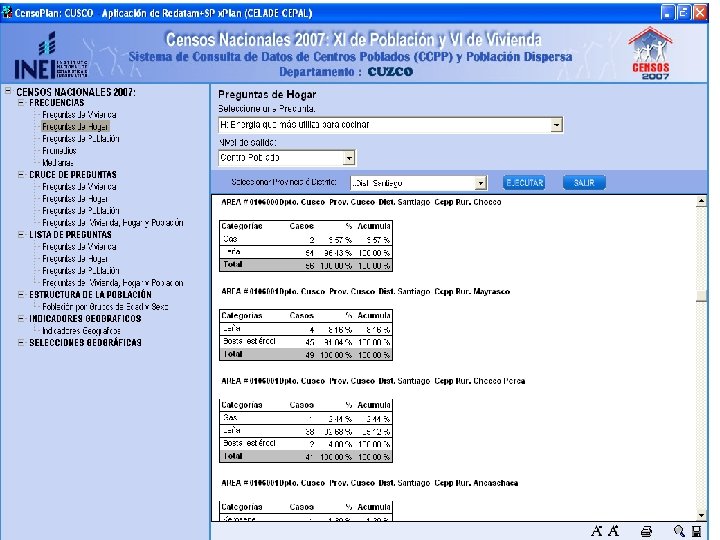Click 'Casos' header in Chocco Perca table
720x540 pixels.
[302, 405]
